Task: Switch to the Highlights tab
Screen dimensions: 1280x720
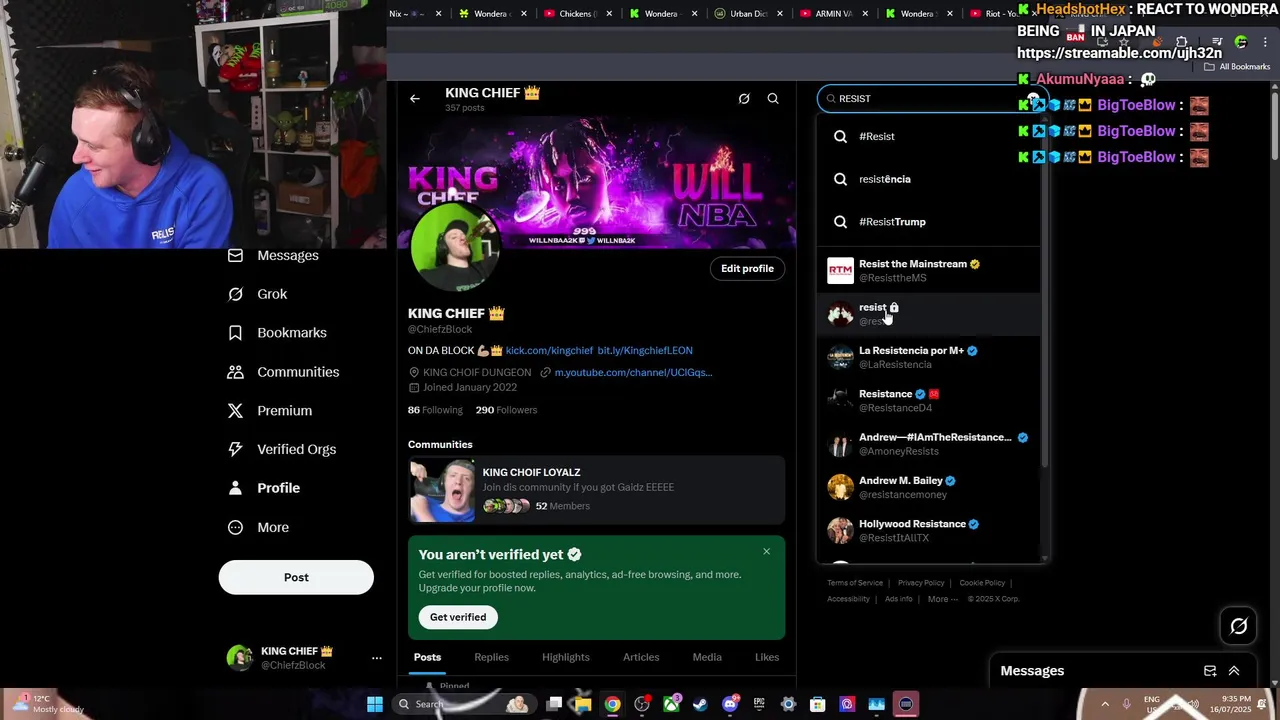Action: pos(565,657)
